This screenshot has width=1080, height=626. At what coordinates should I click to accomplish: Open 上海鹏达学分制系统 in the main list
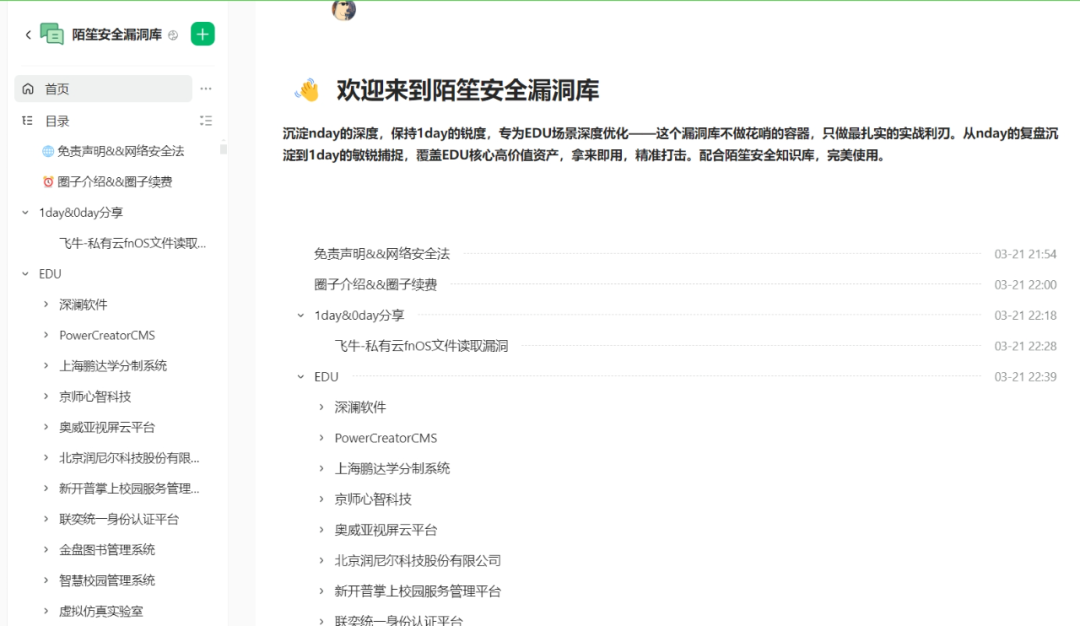[x=392, y=468]
